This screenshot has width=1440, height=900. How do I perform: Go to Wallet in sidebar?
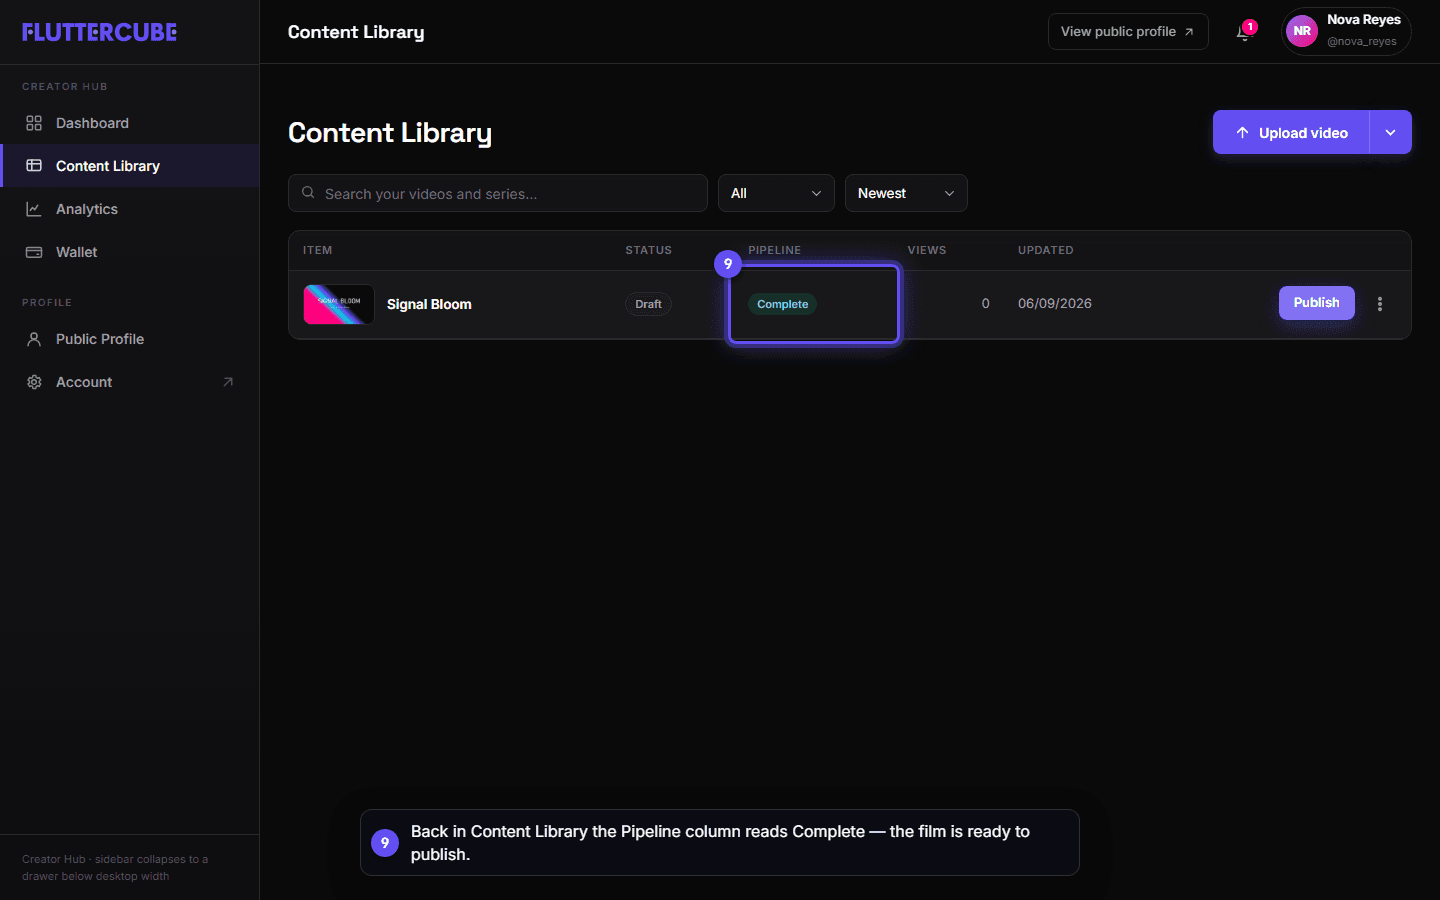(130, 252)
